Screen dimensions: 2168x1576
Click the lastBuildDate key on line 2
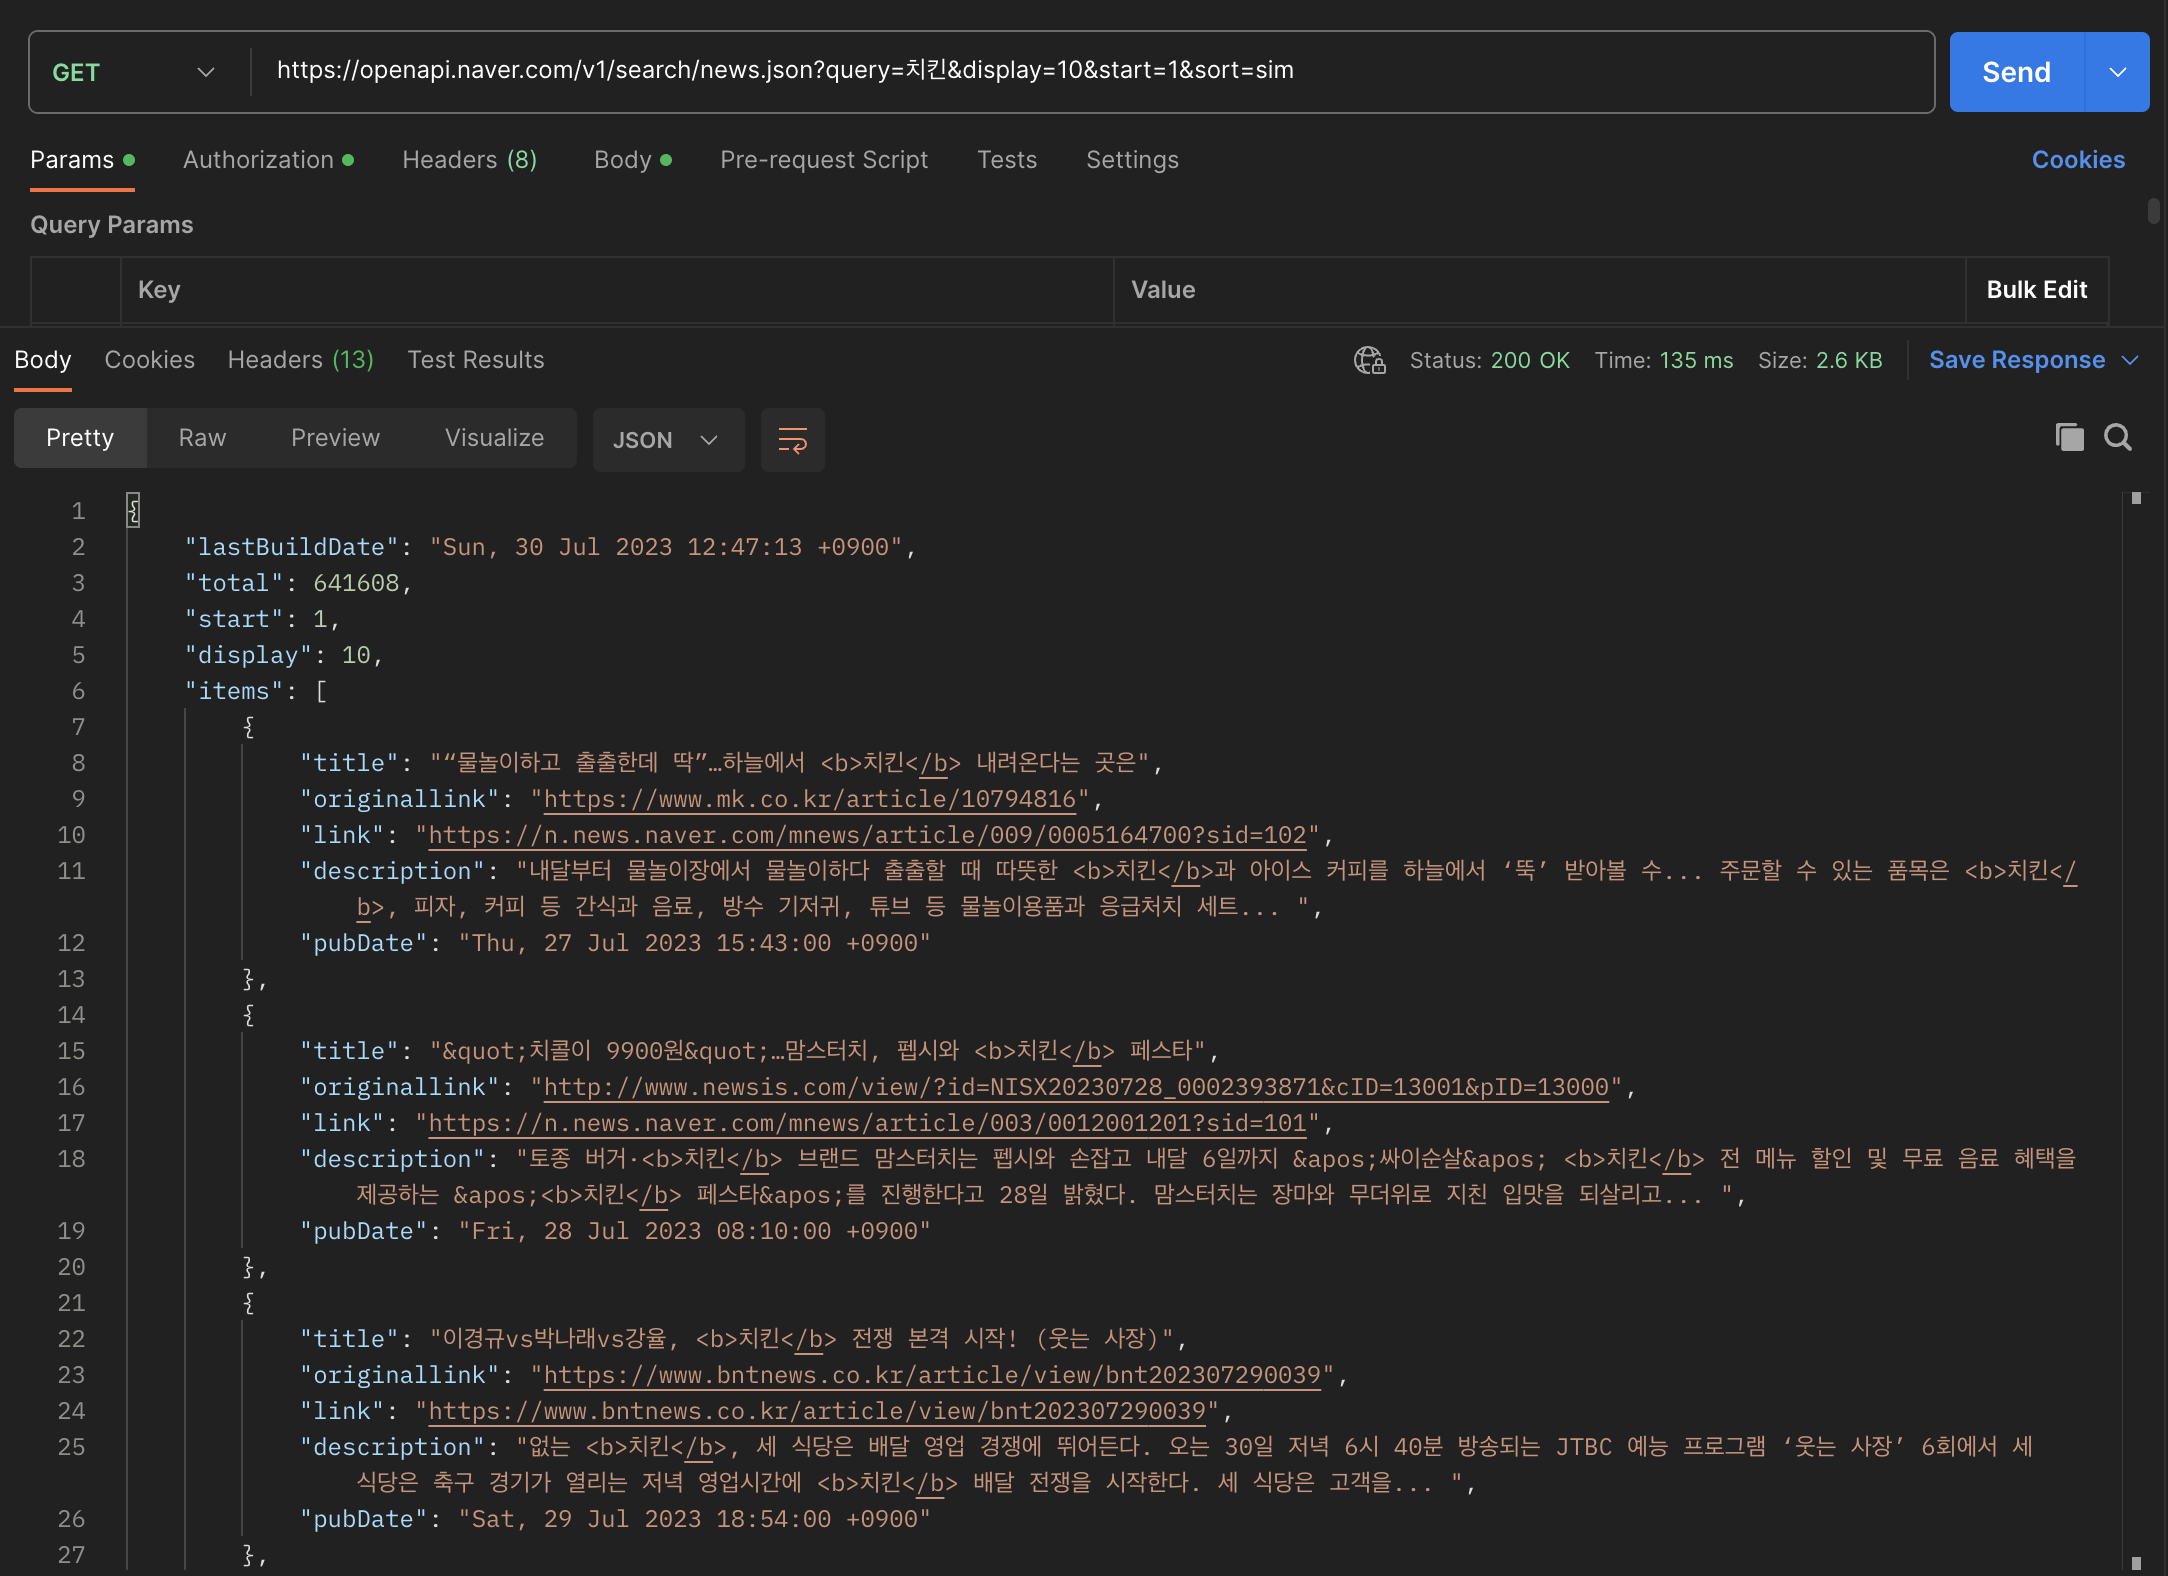pos(291,547)
